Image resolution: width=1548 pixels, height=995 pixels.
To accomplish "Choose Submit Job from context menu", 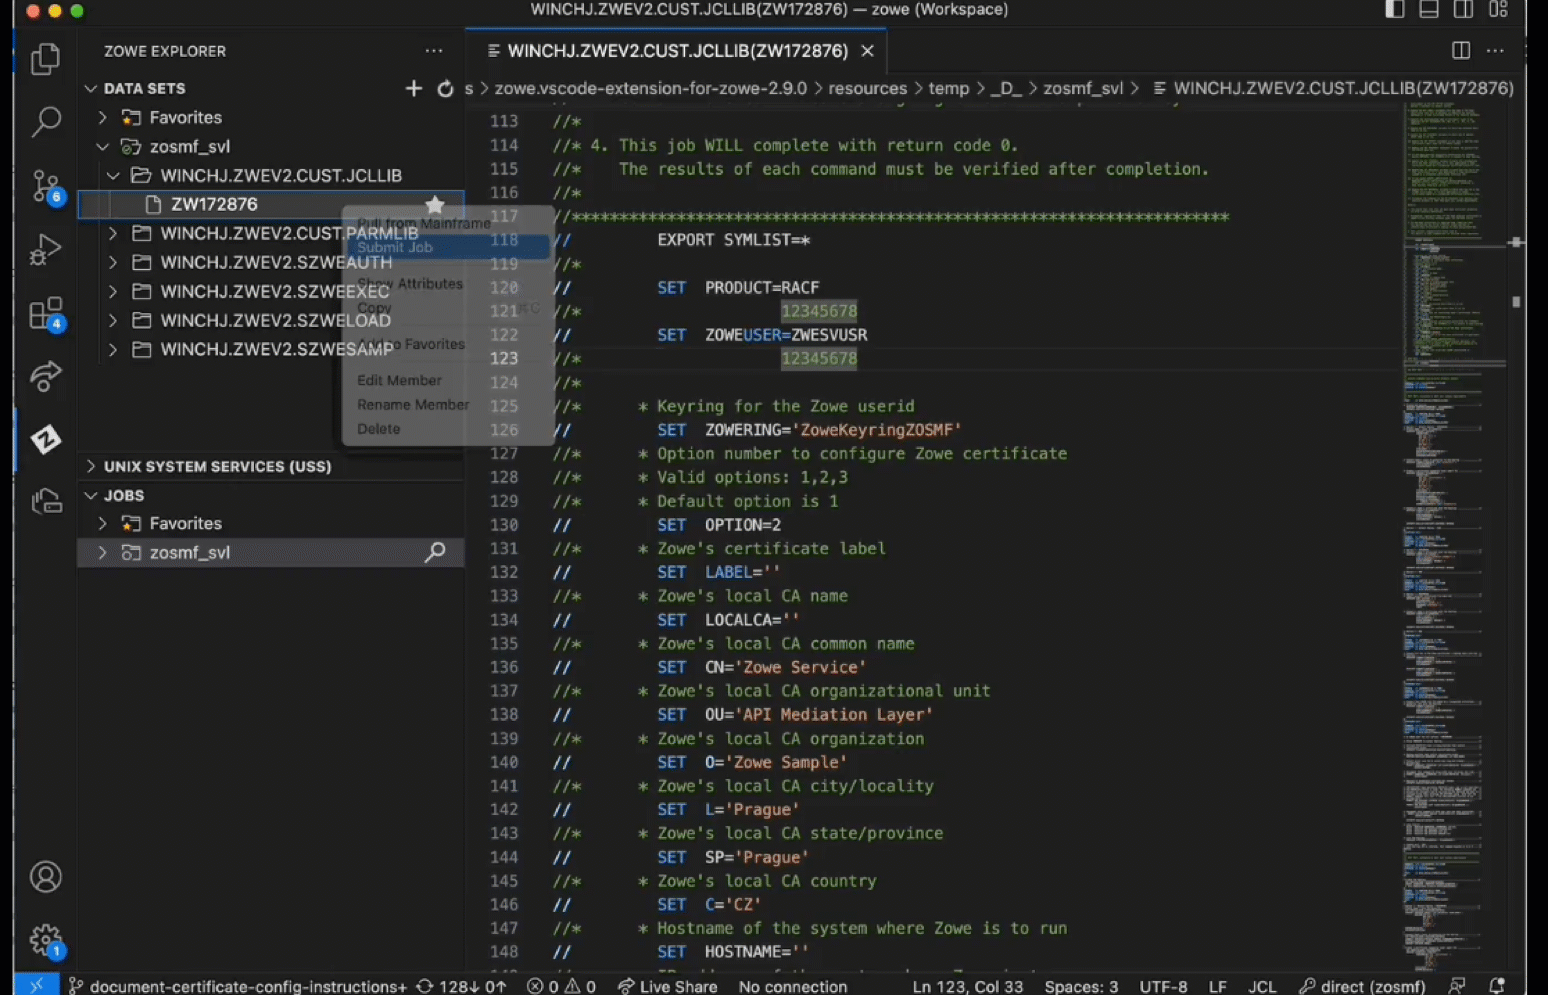I will 448,247.
